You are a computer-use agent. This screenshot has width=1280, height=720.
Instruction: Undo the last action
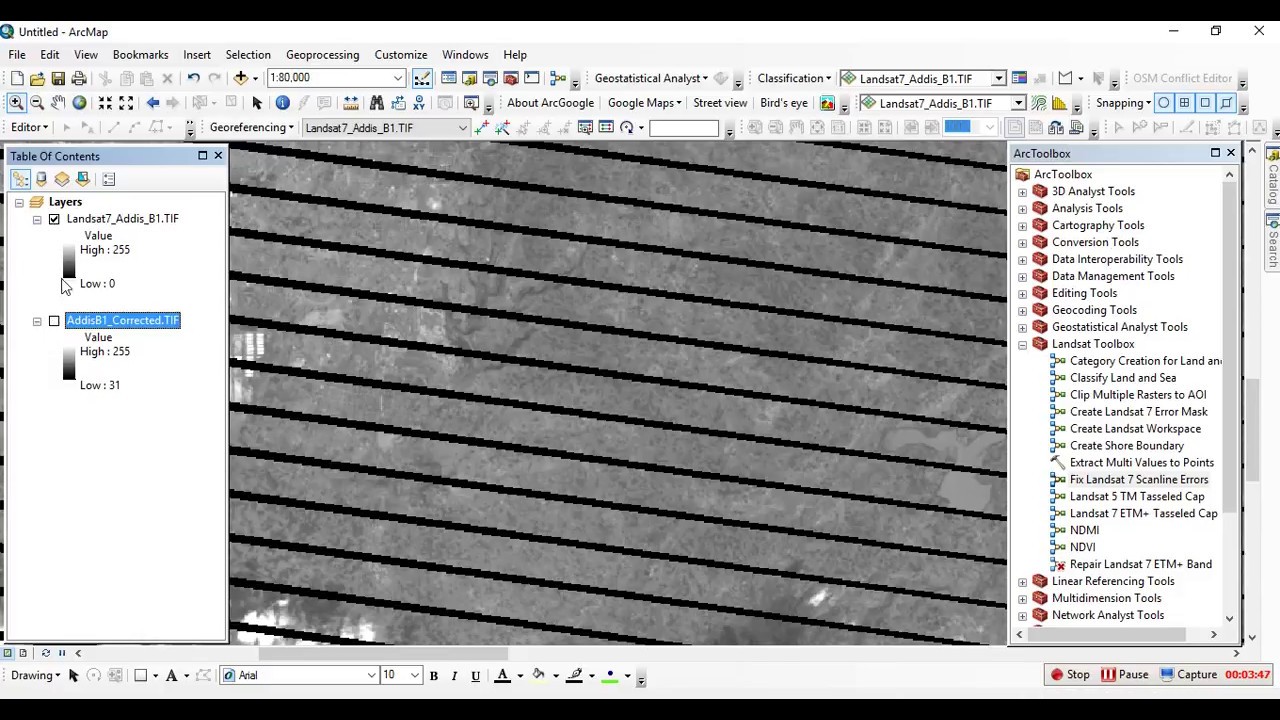coord(193,78)
